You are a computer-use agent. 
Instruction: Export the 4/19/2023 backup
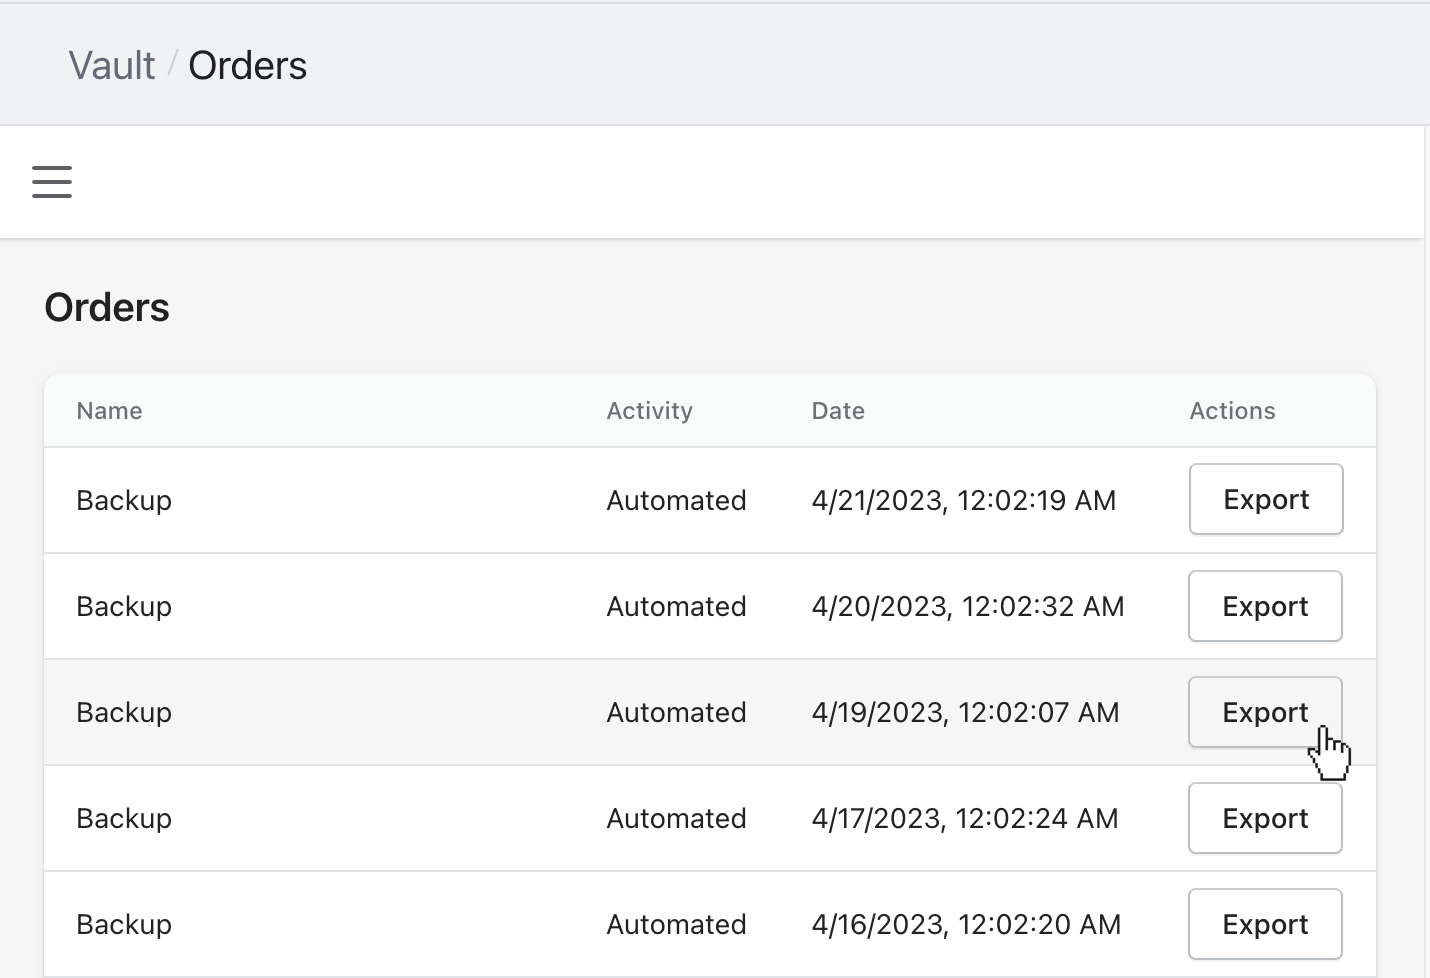1264,712
